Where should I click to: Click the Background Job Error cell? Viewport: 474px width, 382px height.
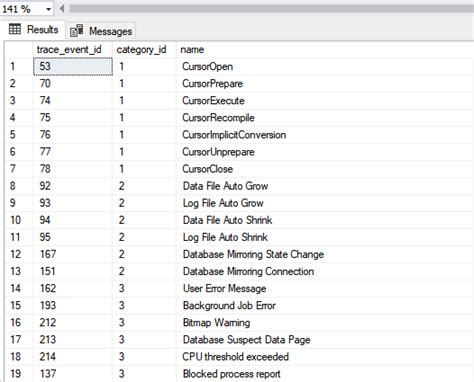point(325,306)
